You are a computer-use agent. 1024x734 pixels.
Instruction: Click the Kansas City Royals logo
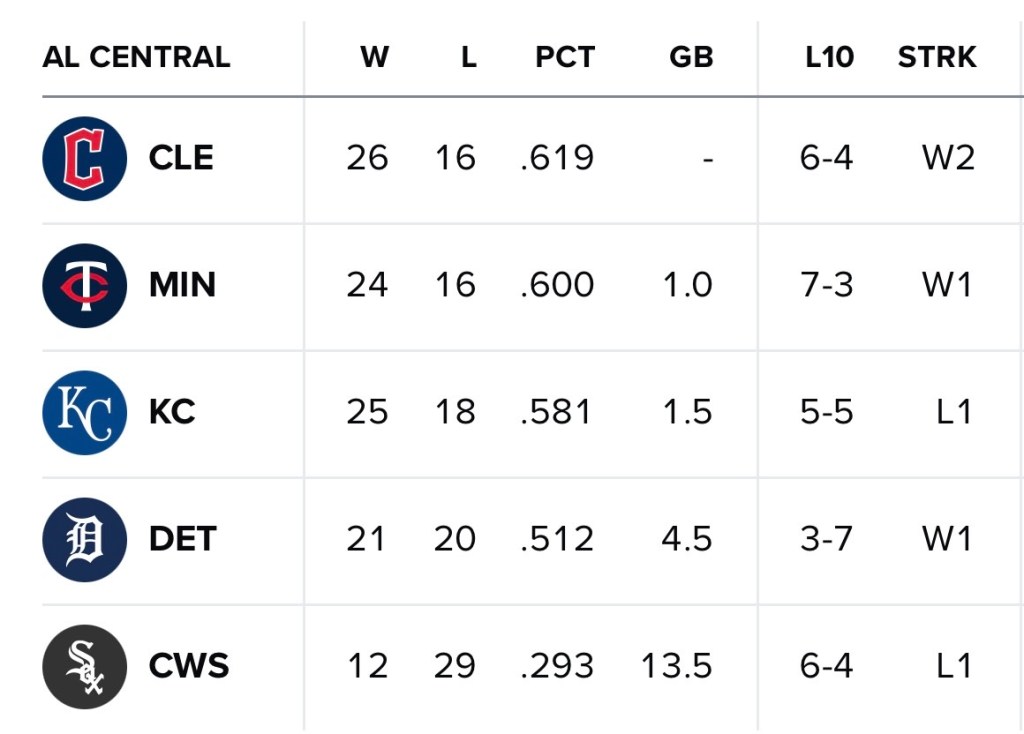tap(84, 412)
